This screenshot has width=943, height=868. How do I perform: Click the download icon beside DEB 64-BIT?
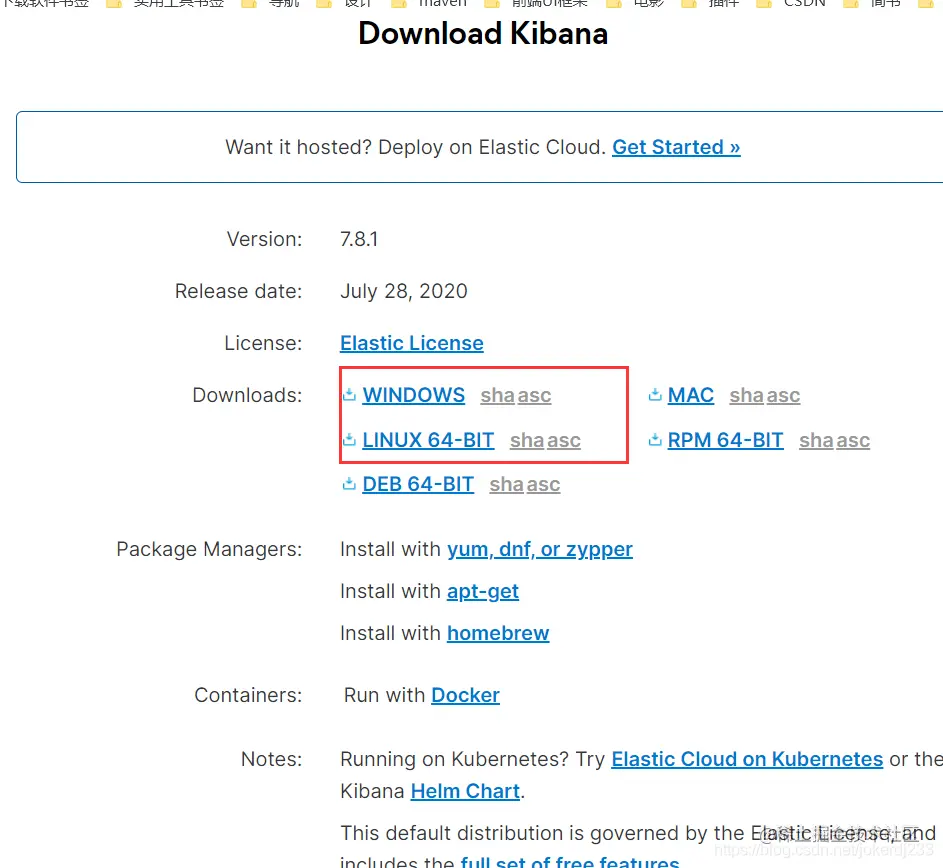tap(349, 484)
